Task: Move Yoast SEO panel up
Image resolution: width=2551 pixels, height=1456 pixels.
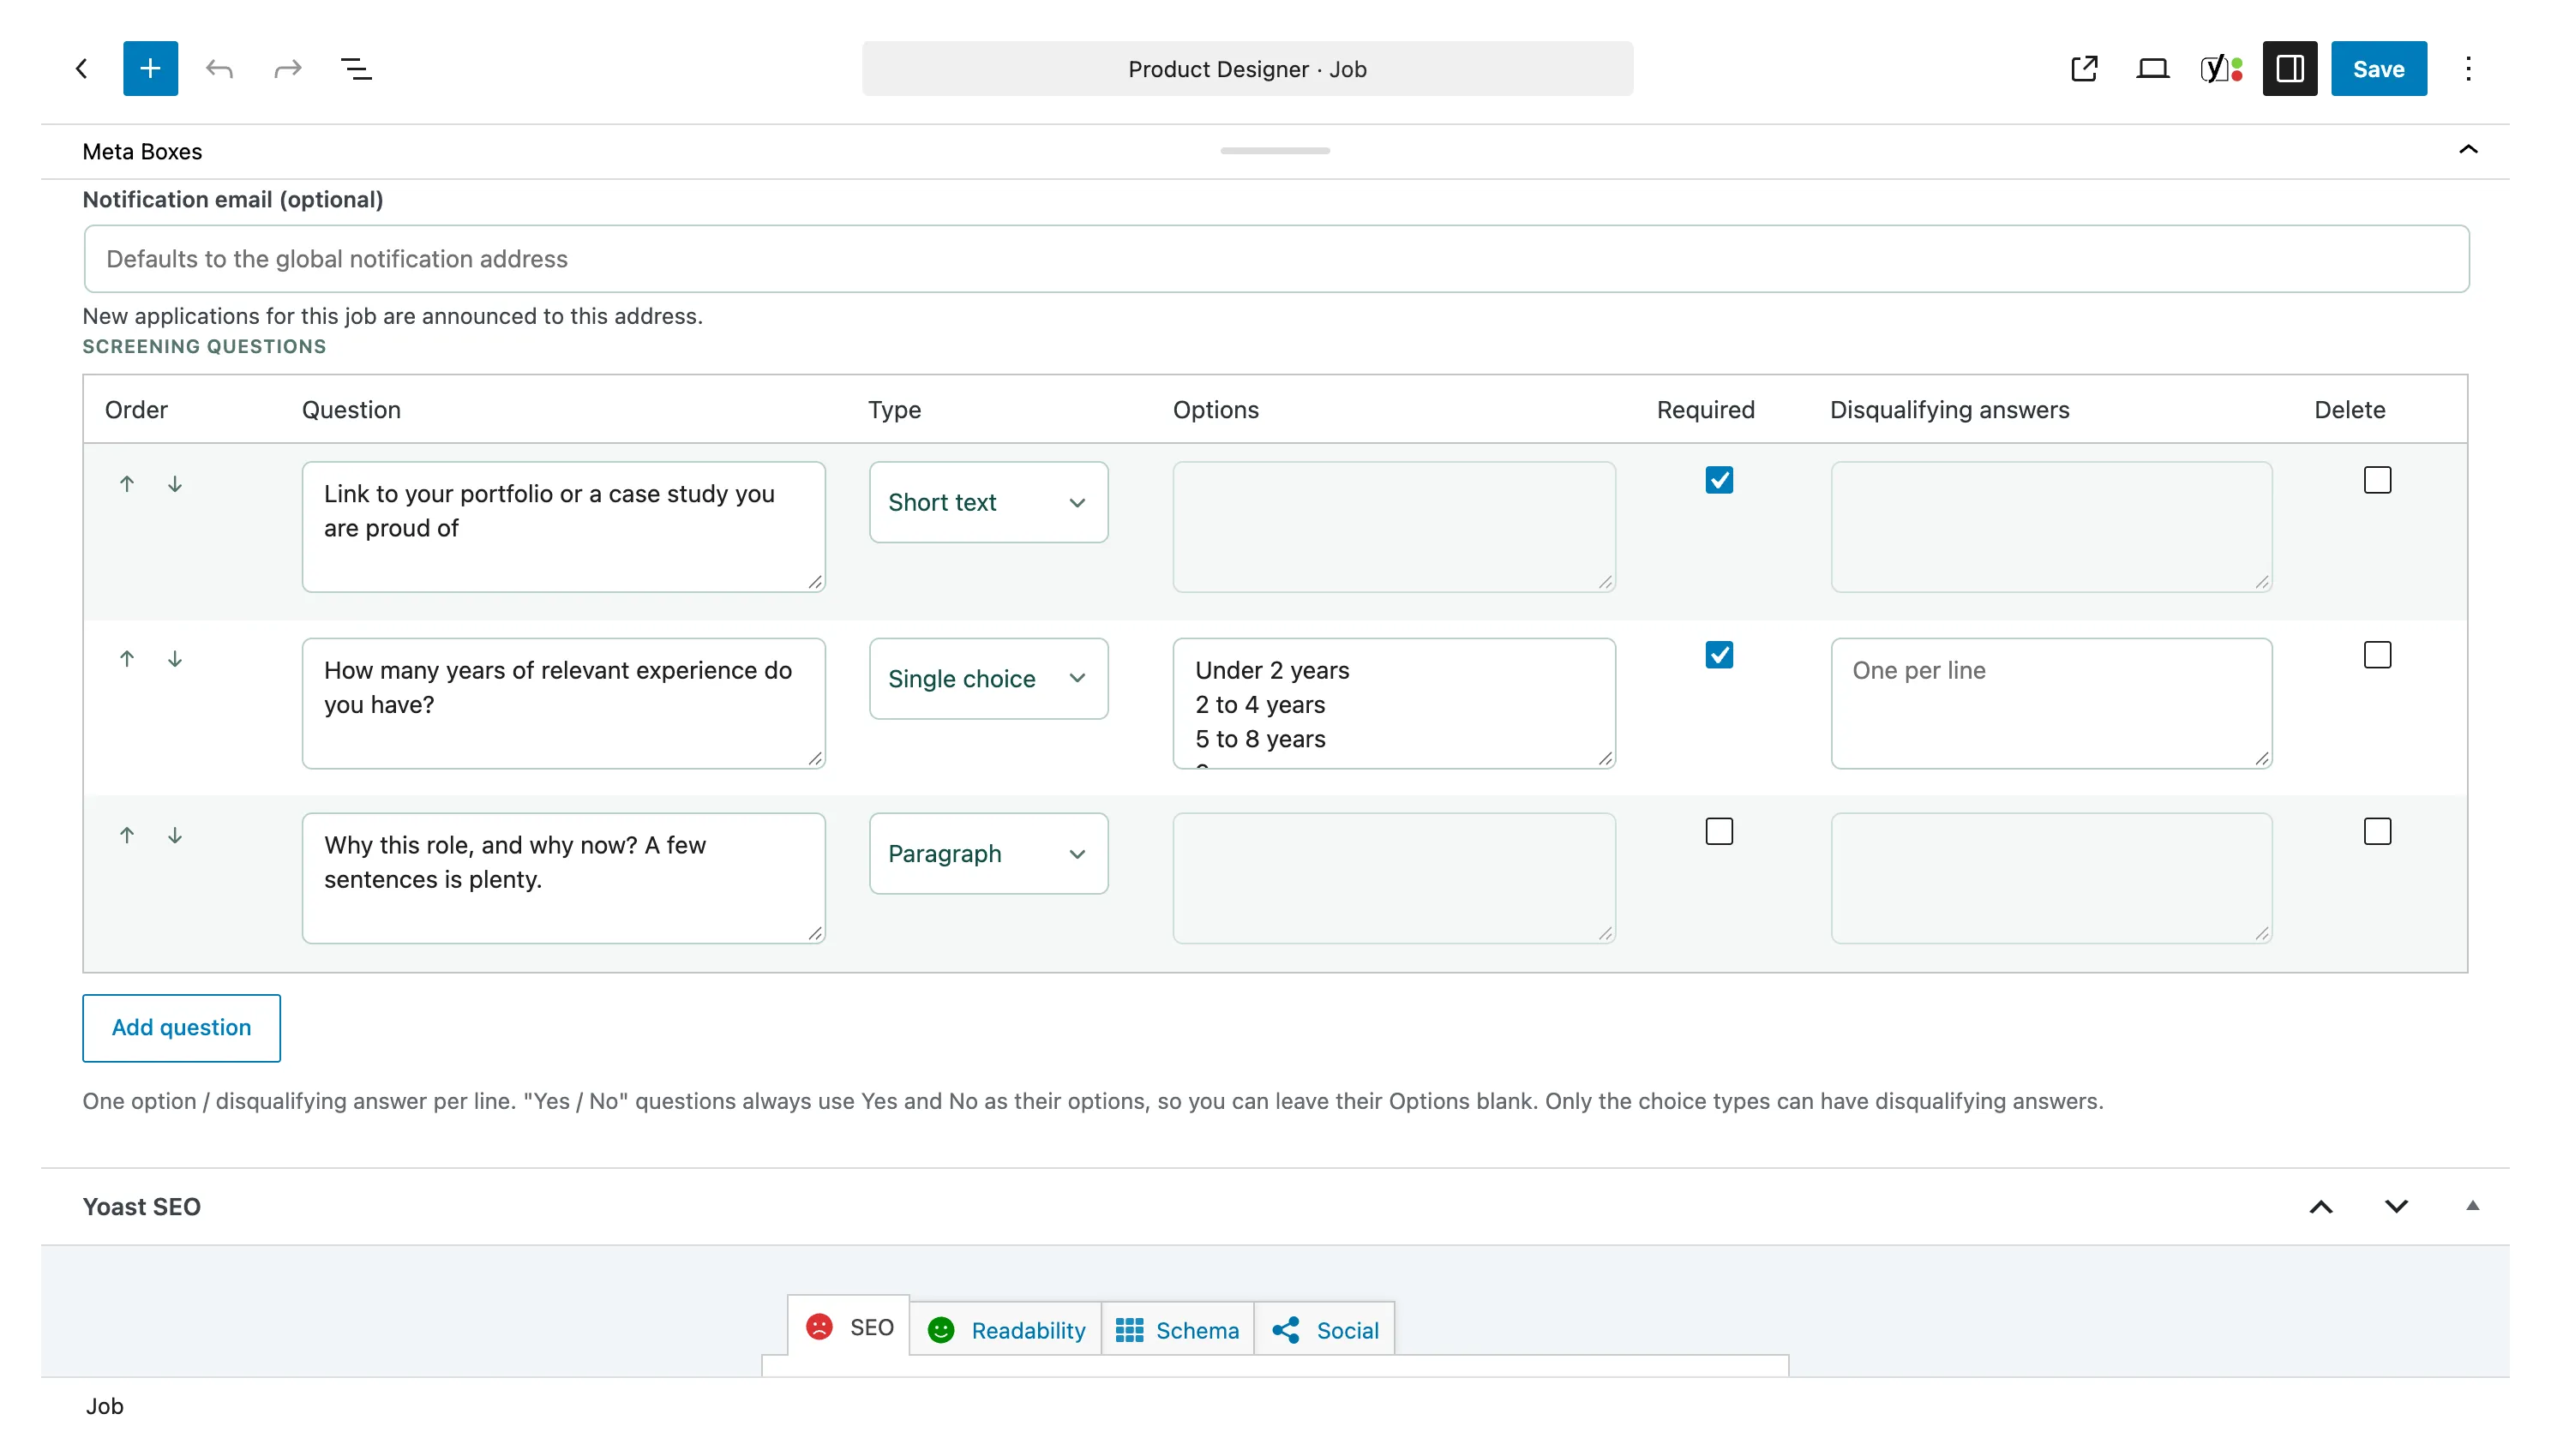Action: 2321,1207
